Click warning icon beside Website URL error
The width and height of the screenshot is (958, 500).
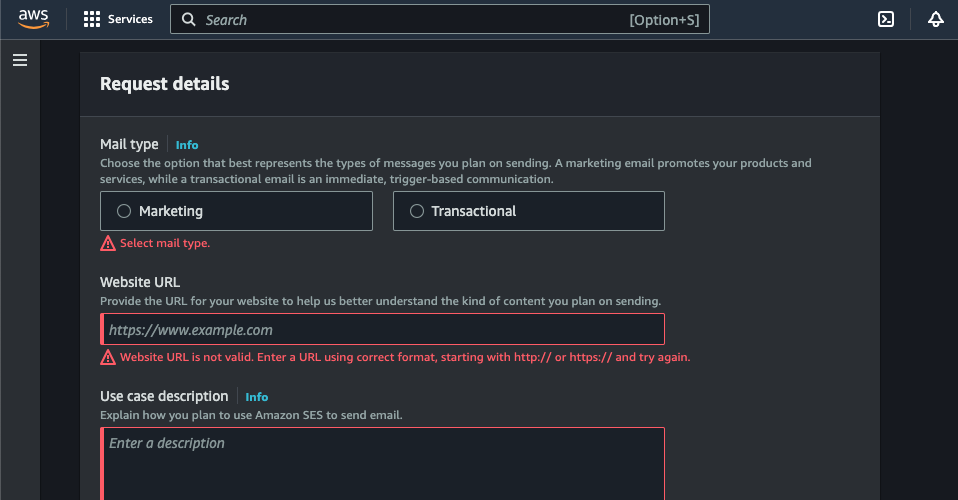[x=108, y=357]
